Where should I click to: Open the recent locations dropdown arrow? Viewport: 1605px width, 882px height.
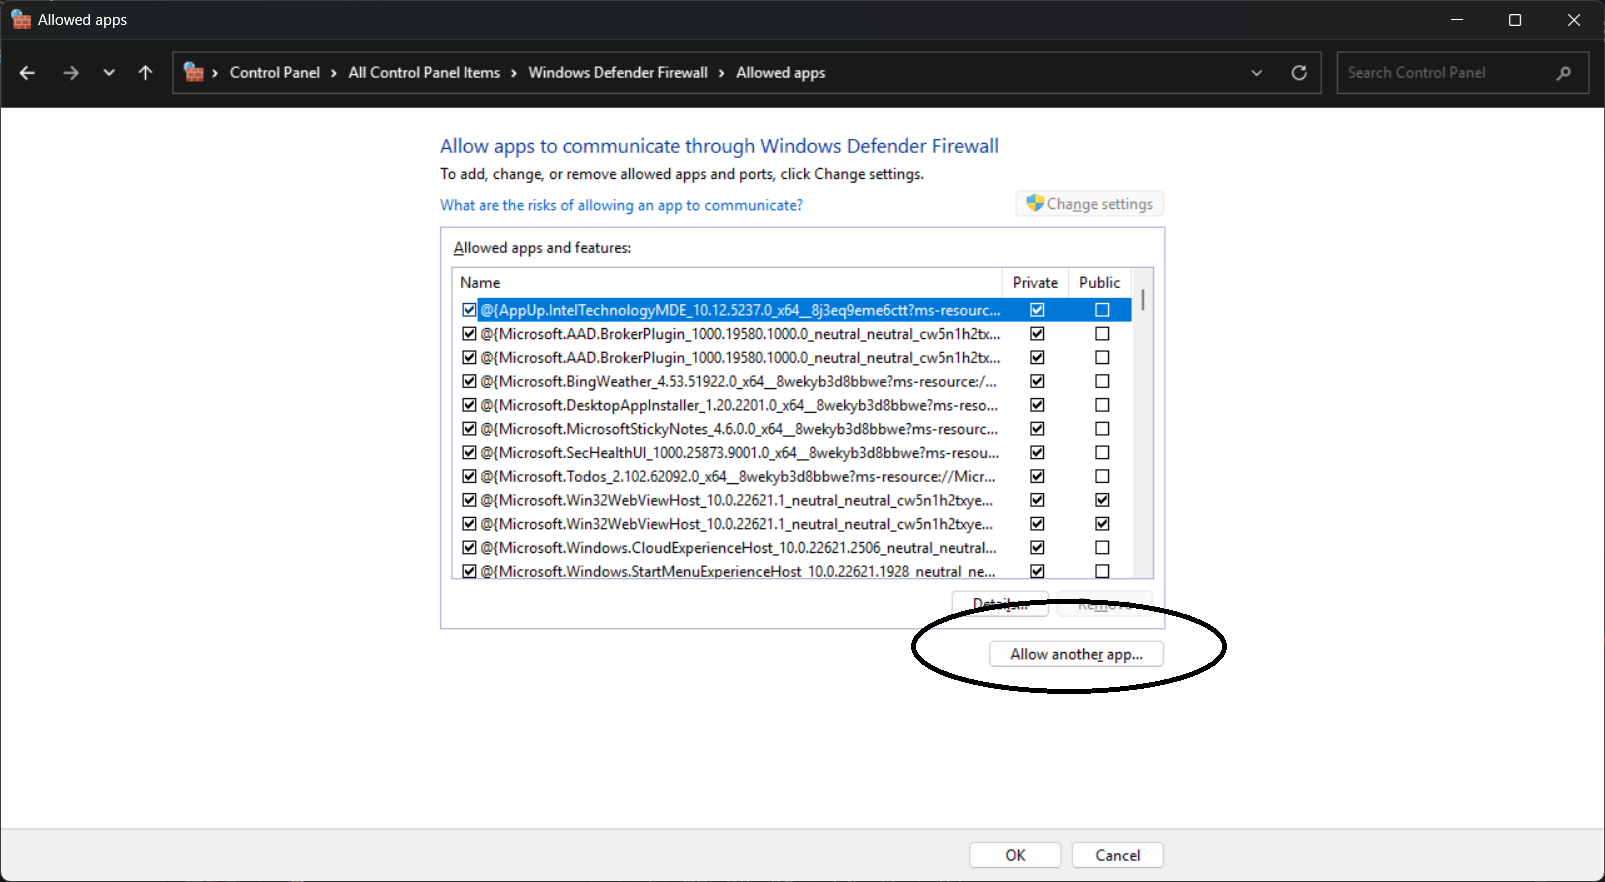click(x=109, y=73)
